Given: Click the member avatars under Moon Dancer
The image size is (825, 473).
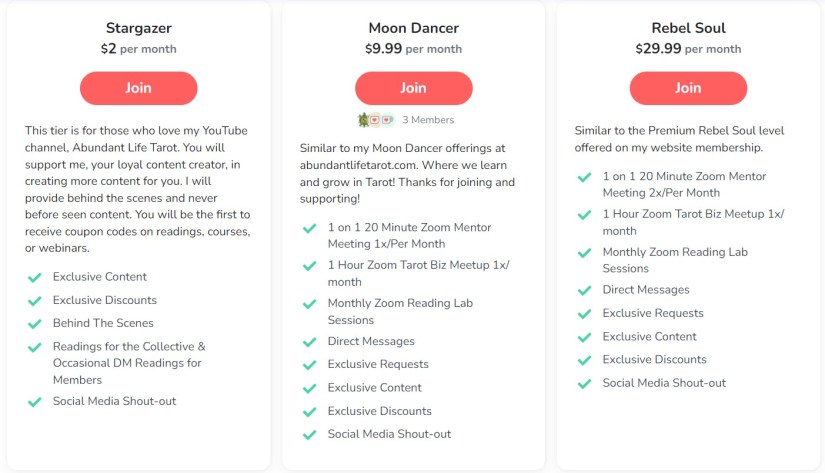Looking at the screenshot, I should coord(375,120).
